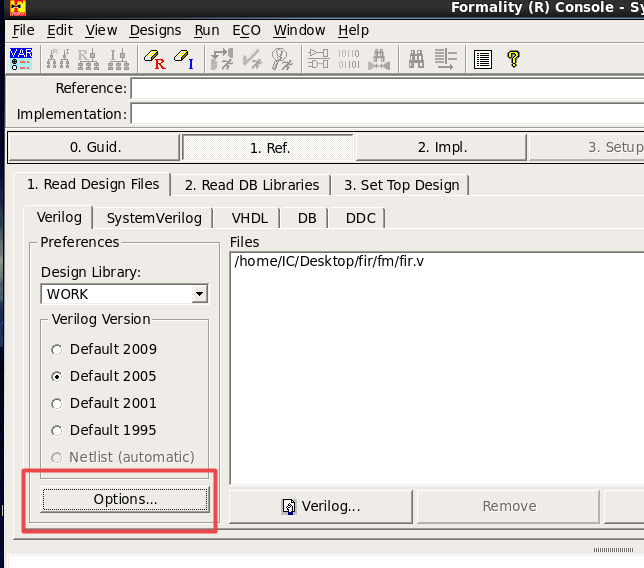Expand the Design Library WORK dropdown
Viewport: 644px width, 568px height.
(x=199, y=294)
